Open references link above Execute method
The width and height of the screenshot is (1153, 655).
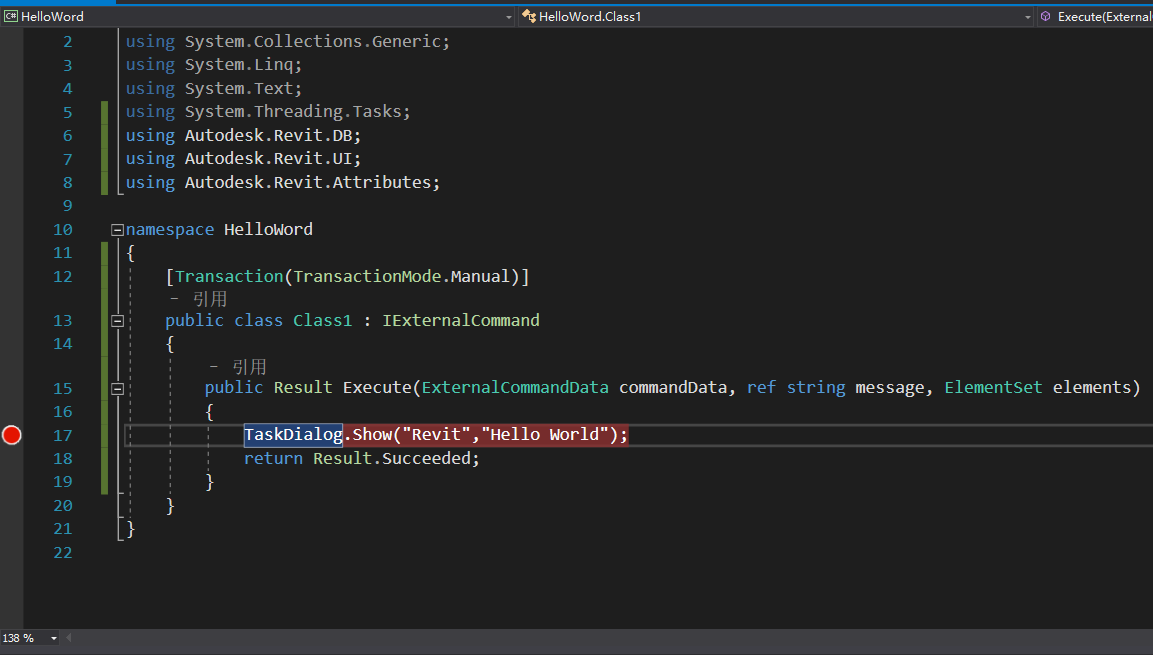coord(239,366)
